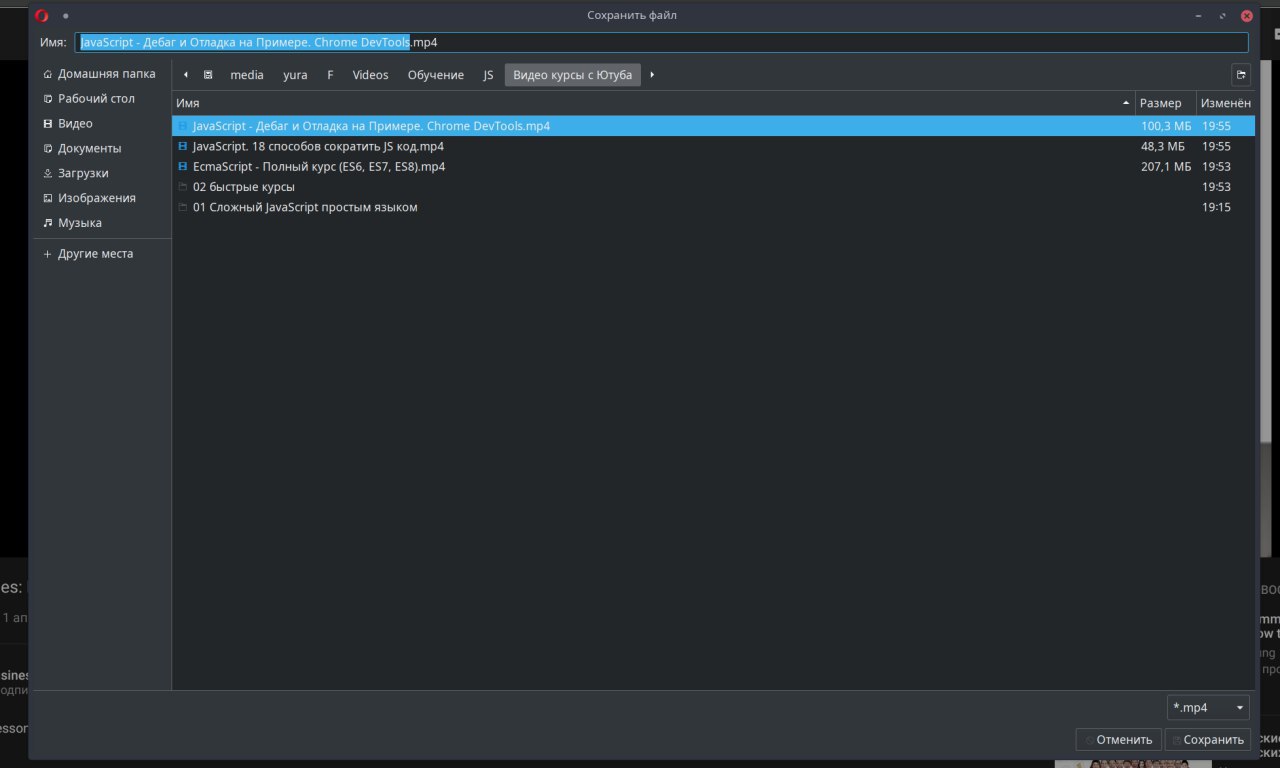Open Домашняя папка in the sidebar
The image size is (1280, 768).
[100, 74]
